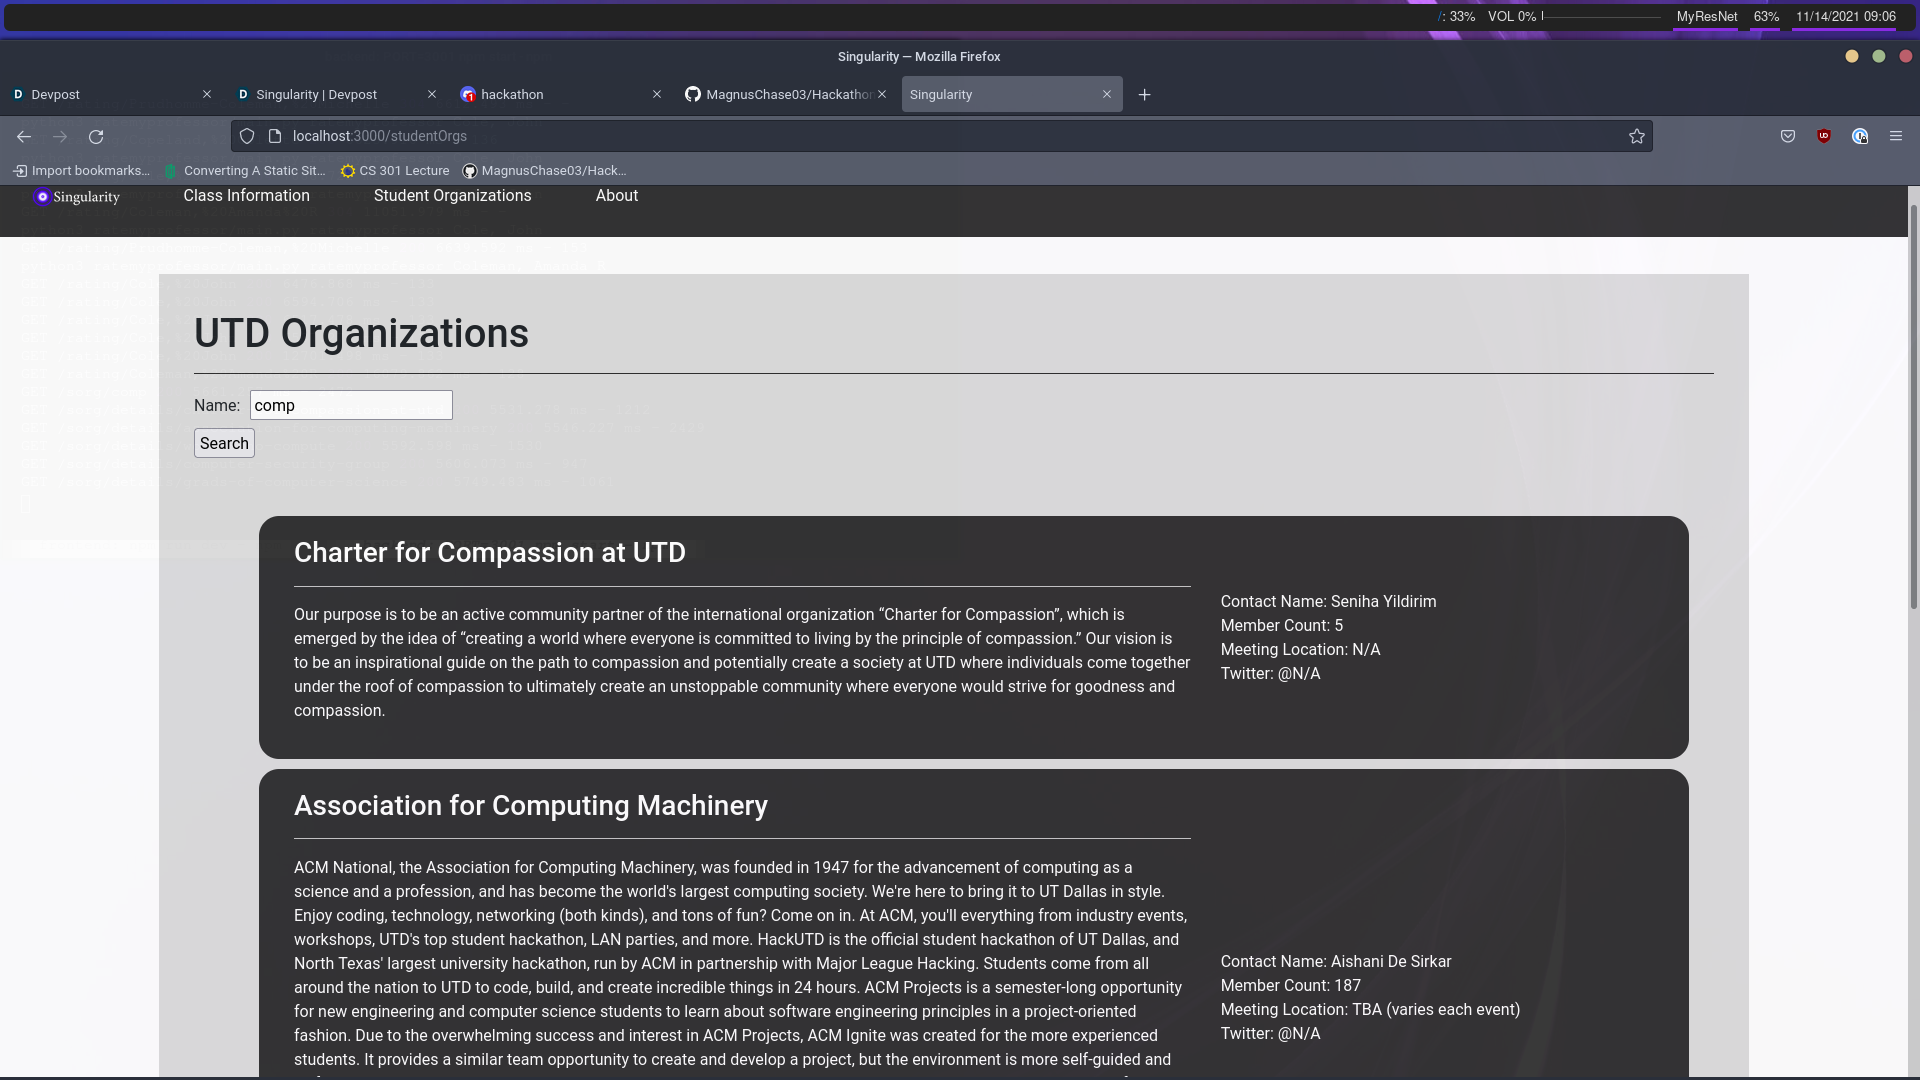Screen dimensions: 1920x1080
Task: Click the Singularity logo in navbar
Action: [x=77, y=197]
